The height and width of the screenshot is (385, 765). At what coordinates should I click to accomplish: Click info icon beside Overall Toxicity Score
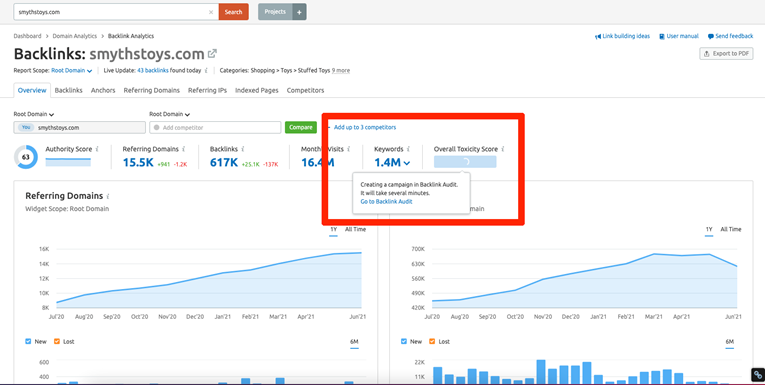click(x=503, y=149)
